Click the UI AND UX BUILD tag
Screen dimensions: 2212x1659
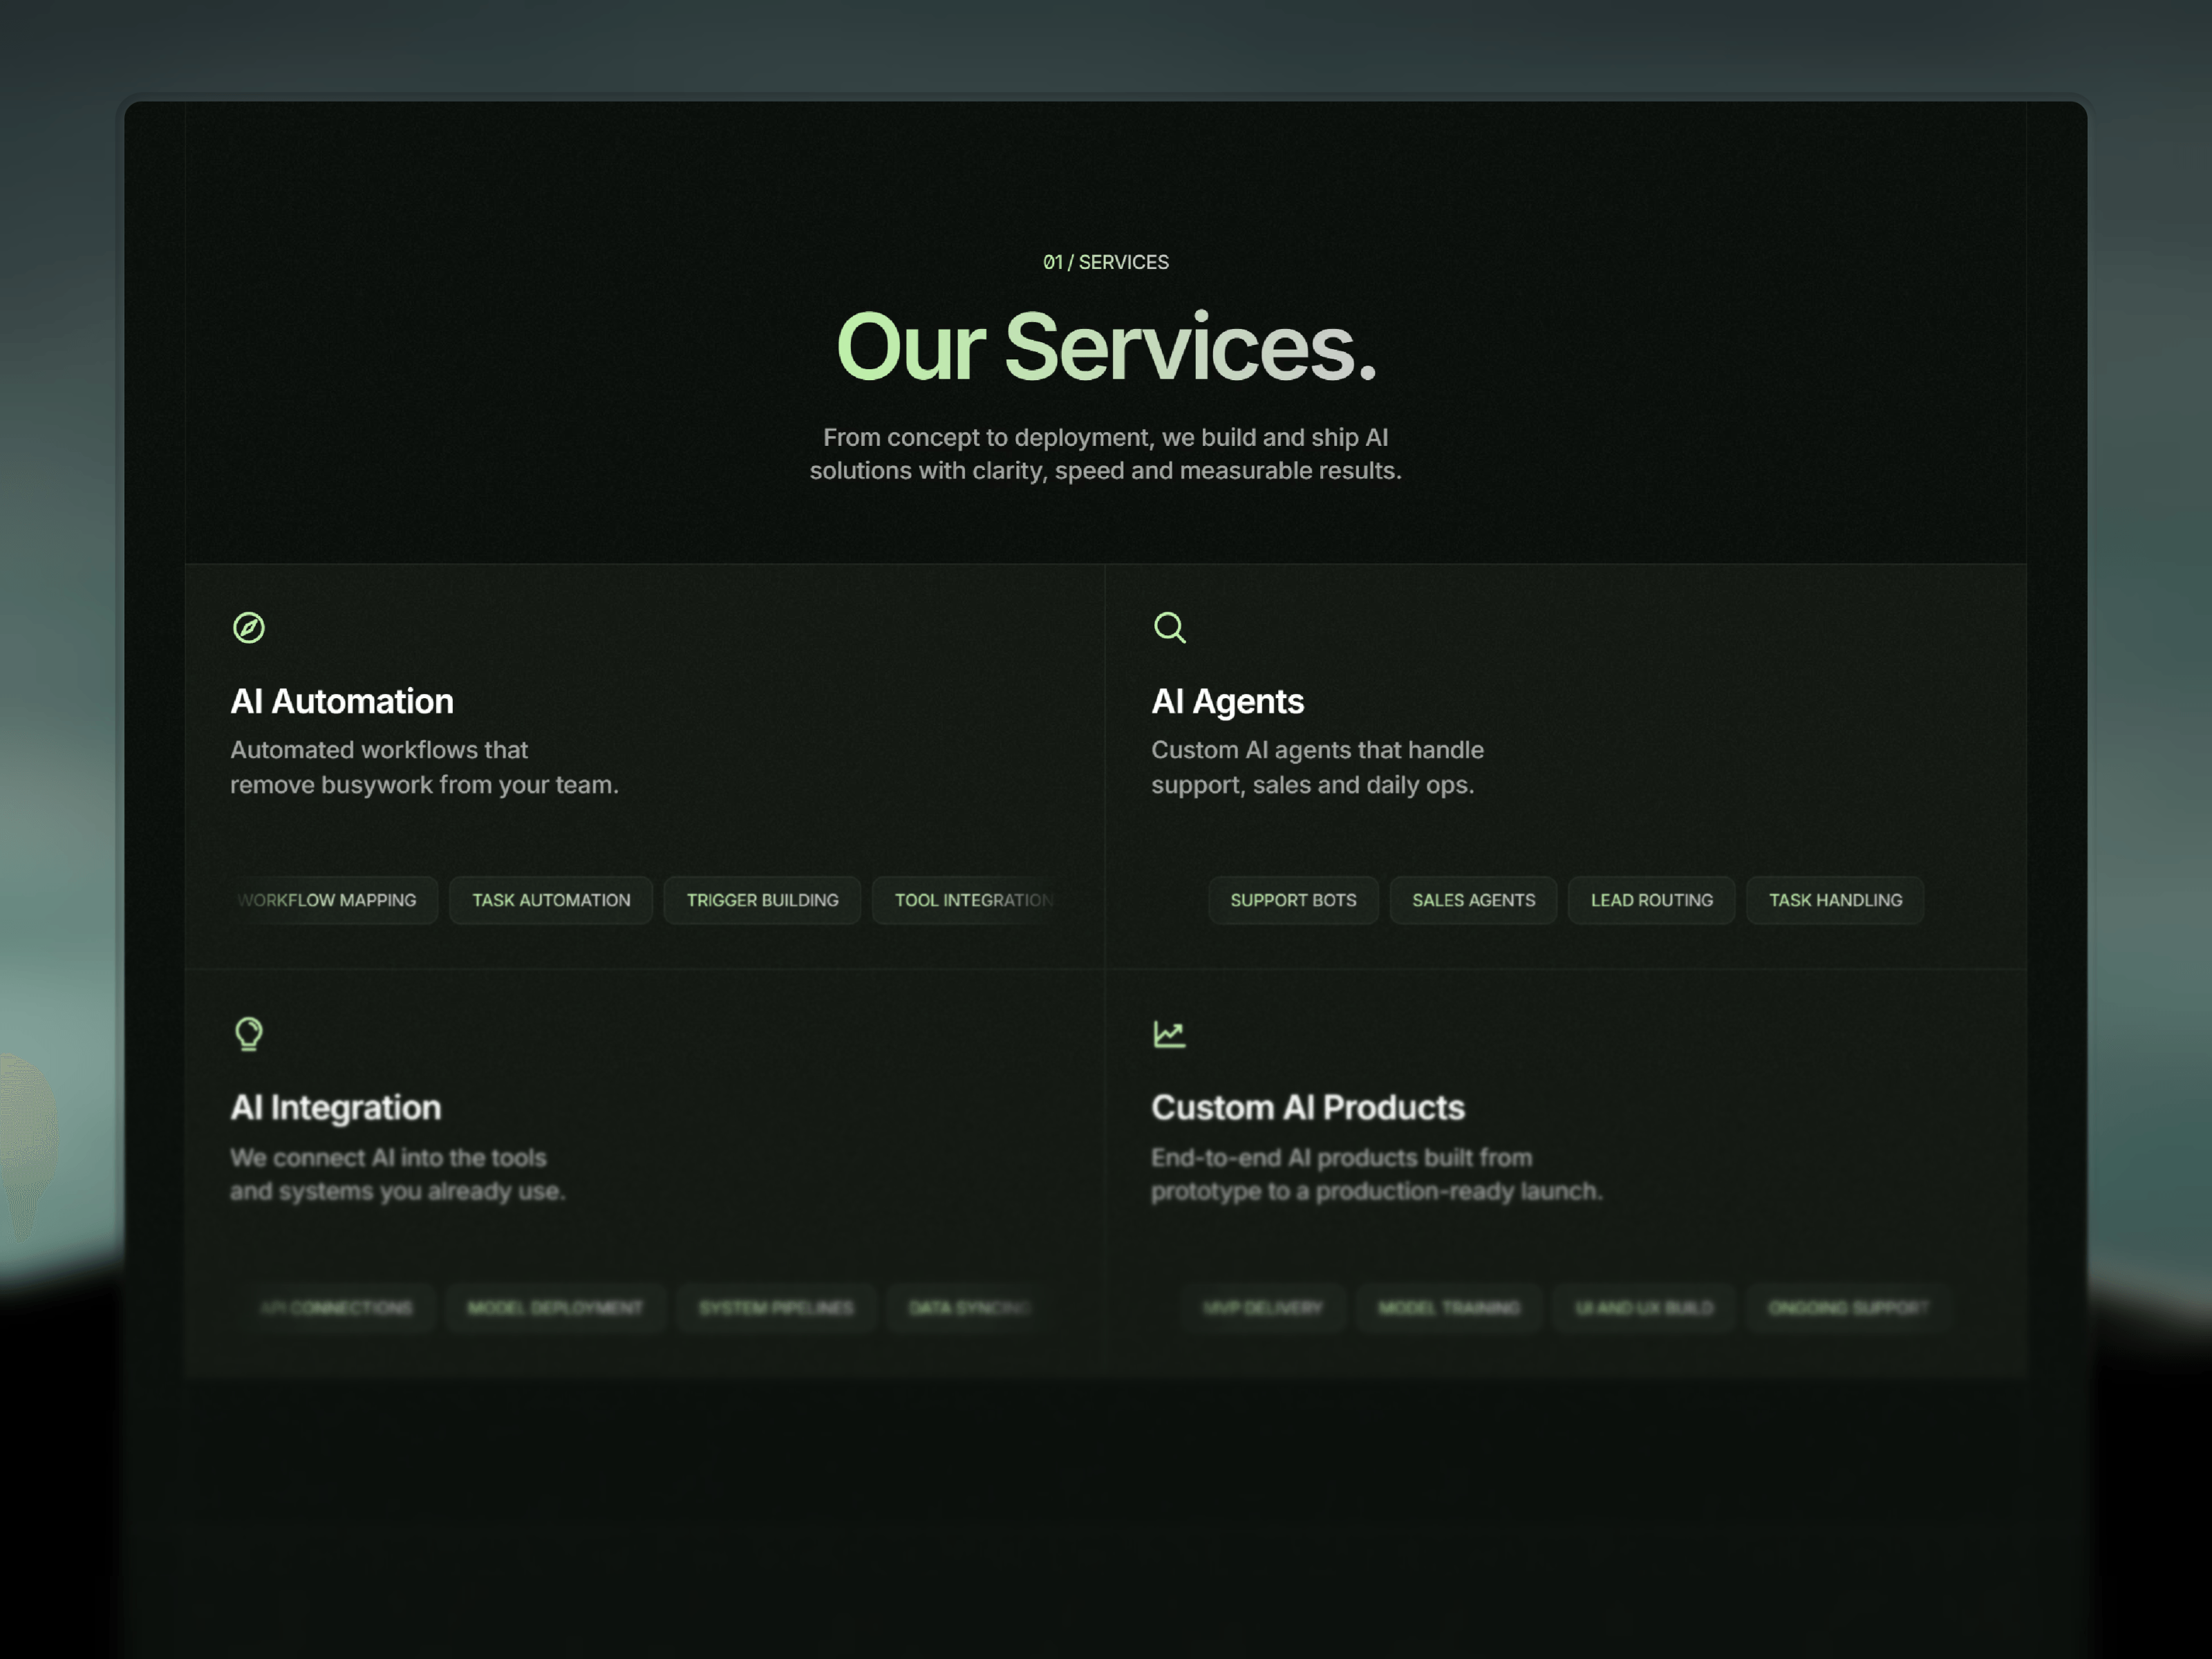coord(1644,1308)
